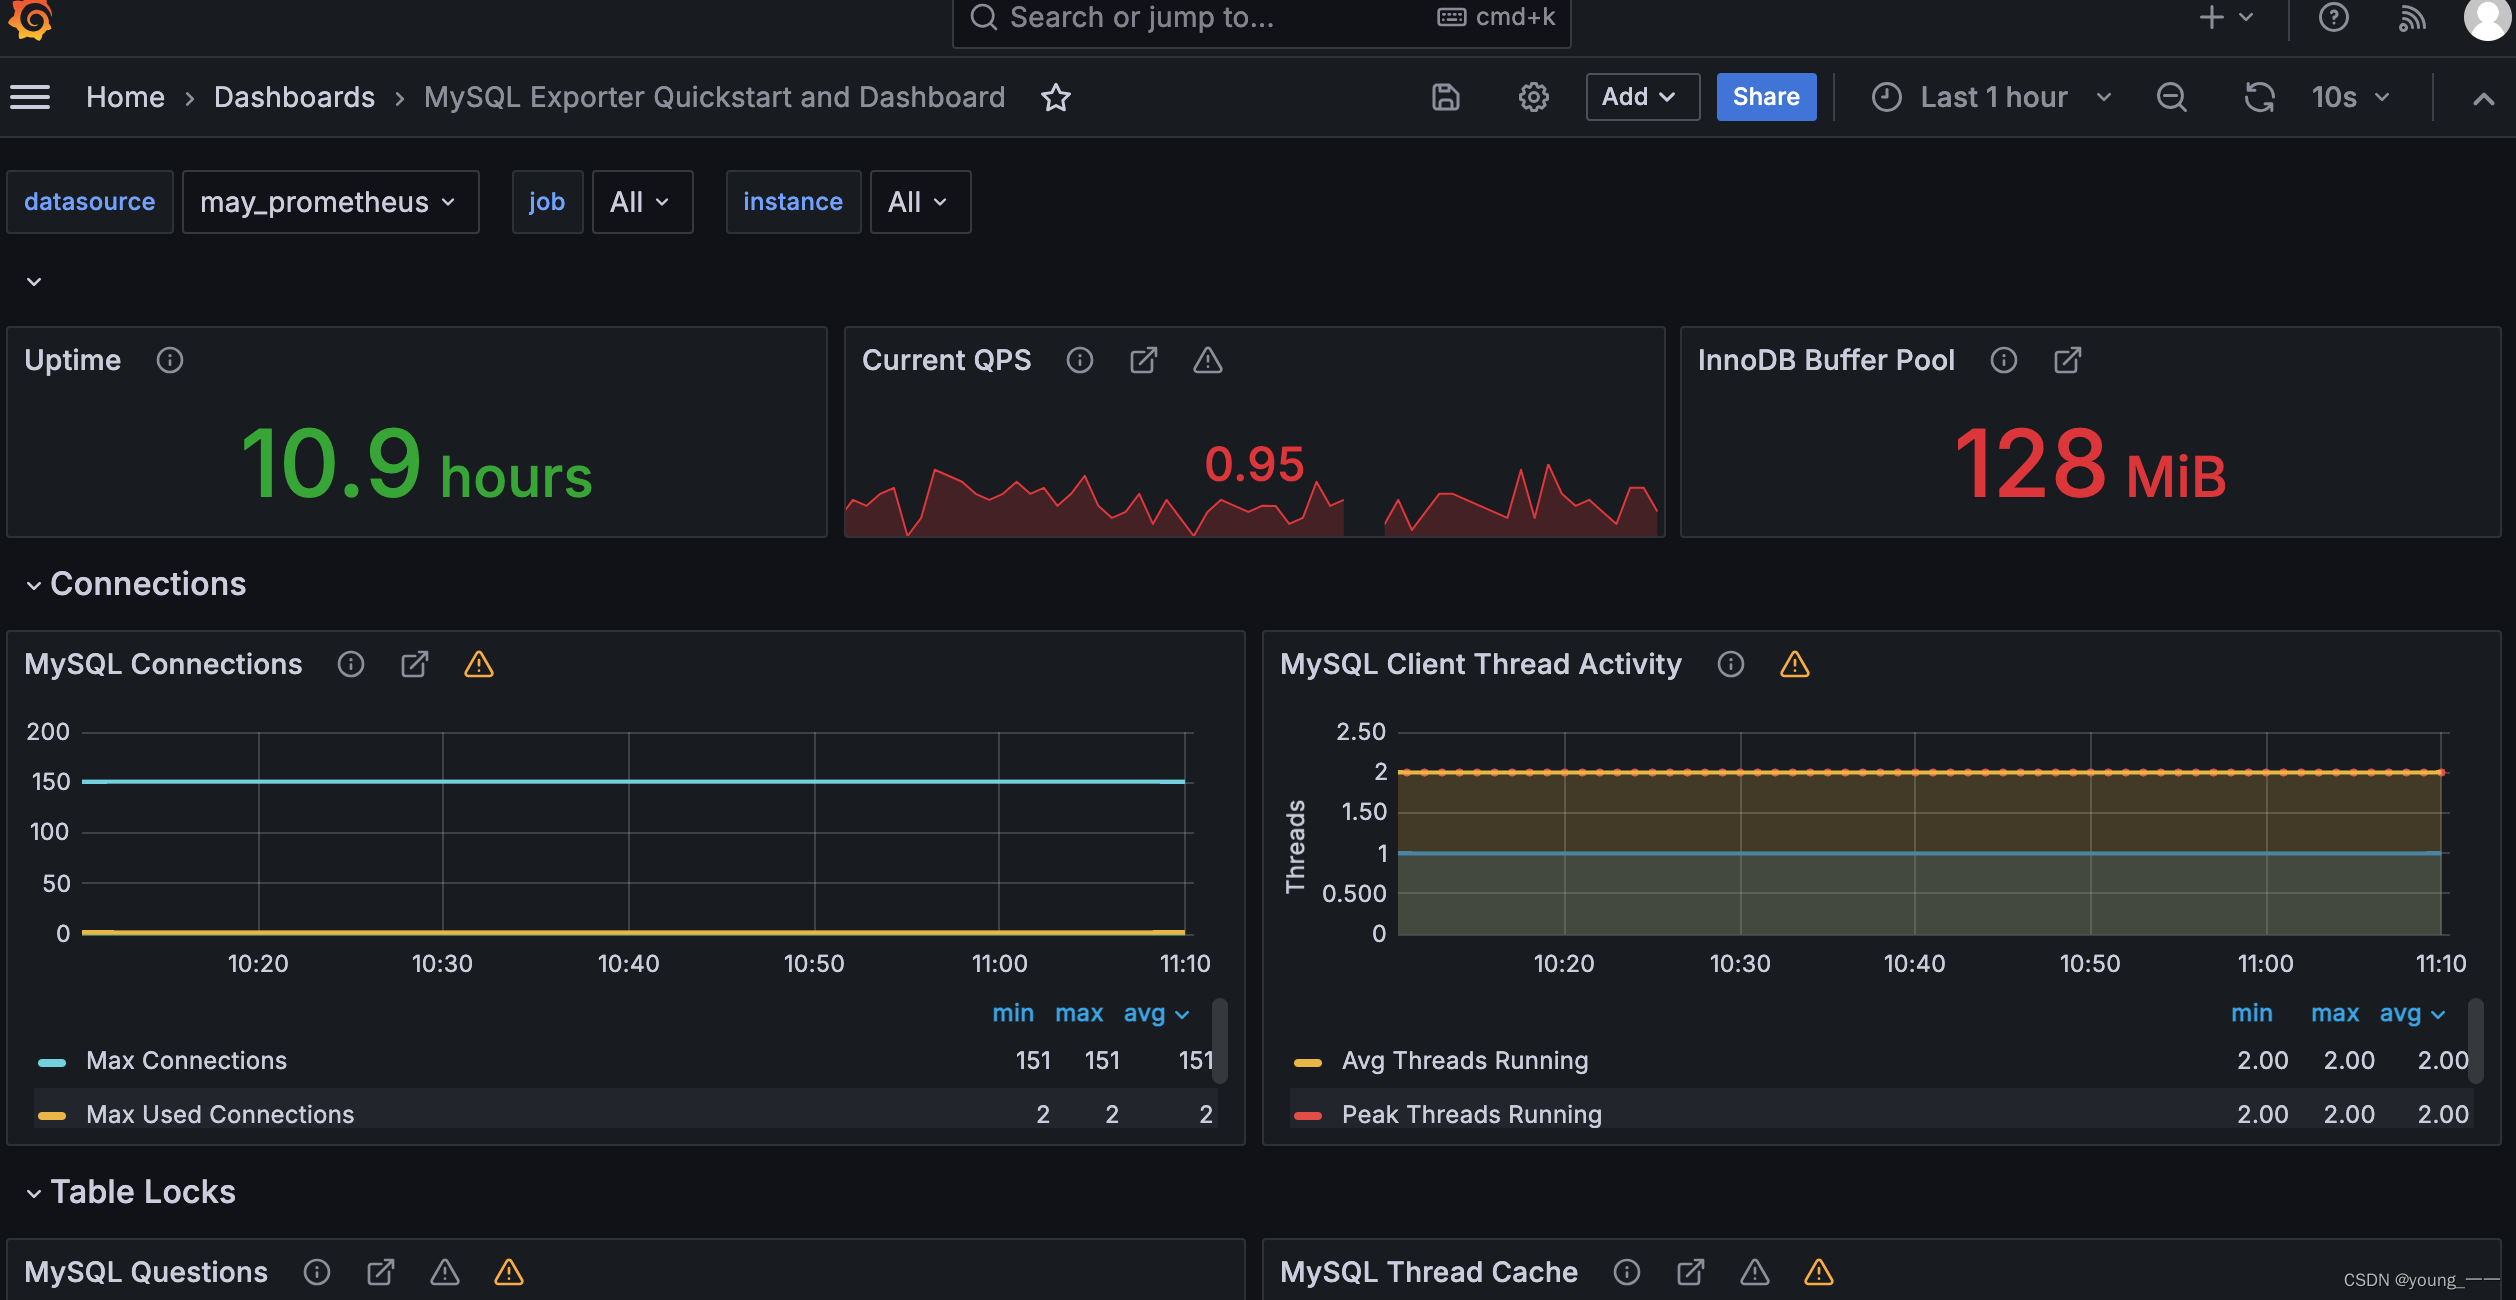2516x1300 pixels.
Task: Click the refresh dashboard icon
Action: (x=2259, y=97)
